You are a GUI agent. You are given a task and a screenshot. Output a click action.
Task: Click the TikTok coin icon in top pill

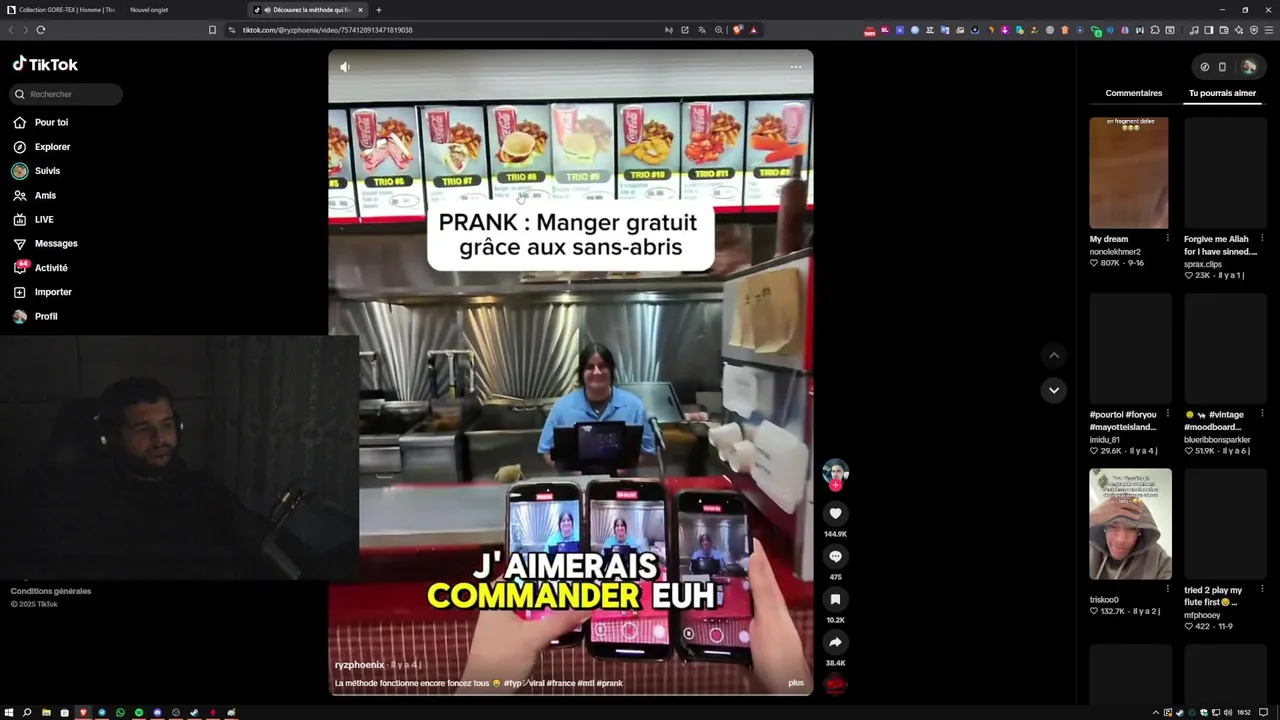(x=1205, y=67)
